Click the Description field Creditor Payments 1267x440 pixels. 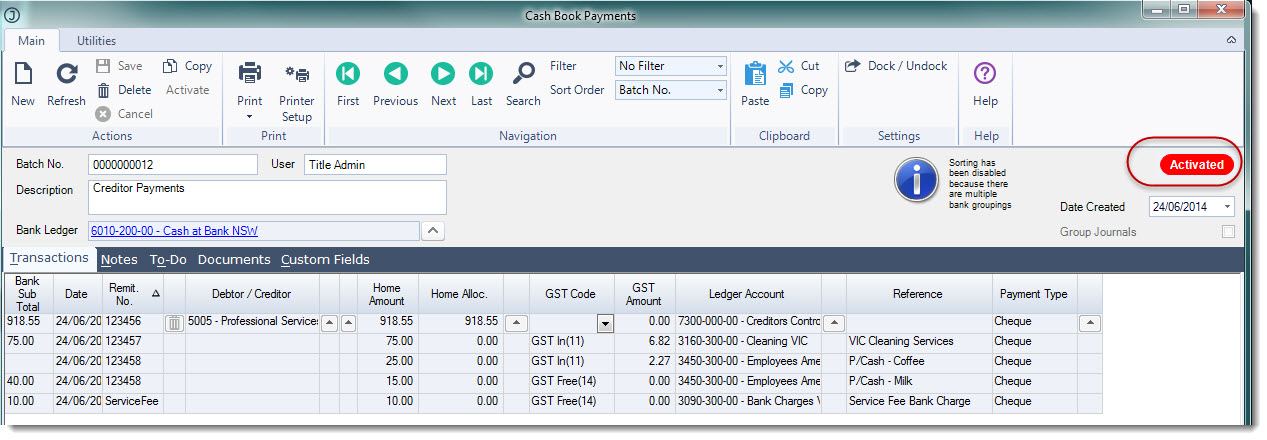click(267, 197)
